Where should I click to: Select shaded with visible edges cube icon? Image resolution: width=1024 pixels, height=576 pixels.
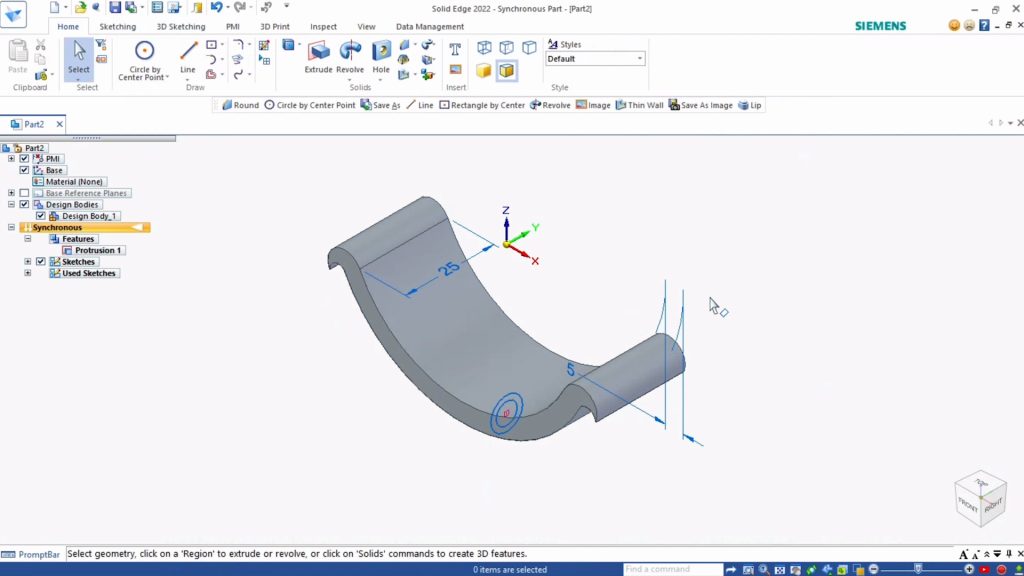pos(507,71)
